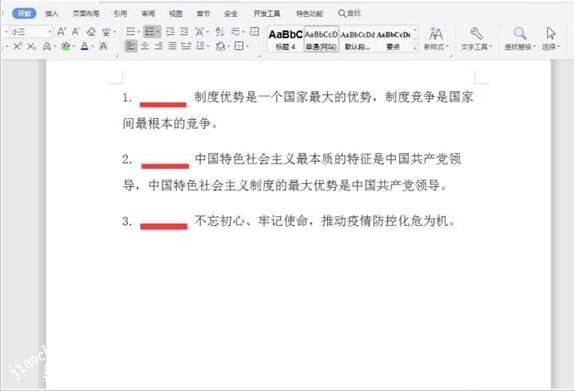This screenshot has width=575, height=391.
Task: Click the clear formatting eraser icon
Action: coord(91,32)
